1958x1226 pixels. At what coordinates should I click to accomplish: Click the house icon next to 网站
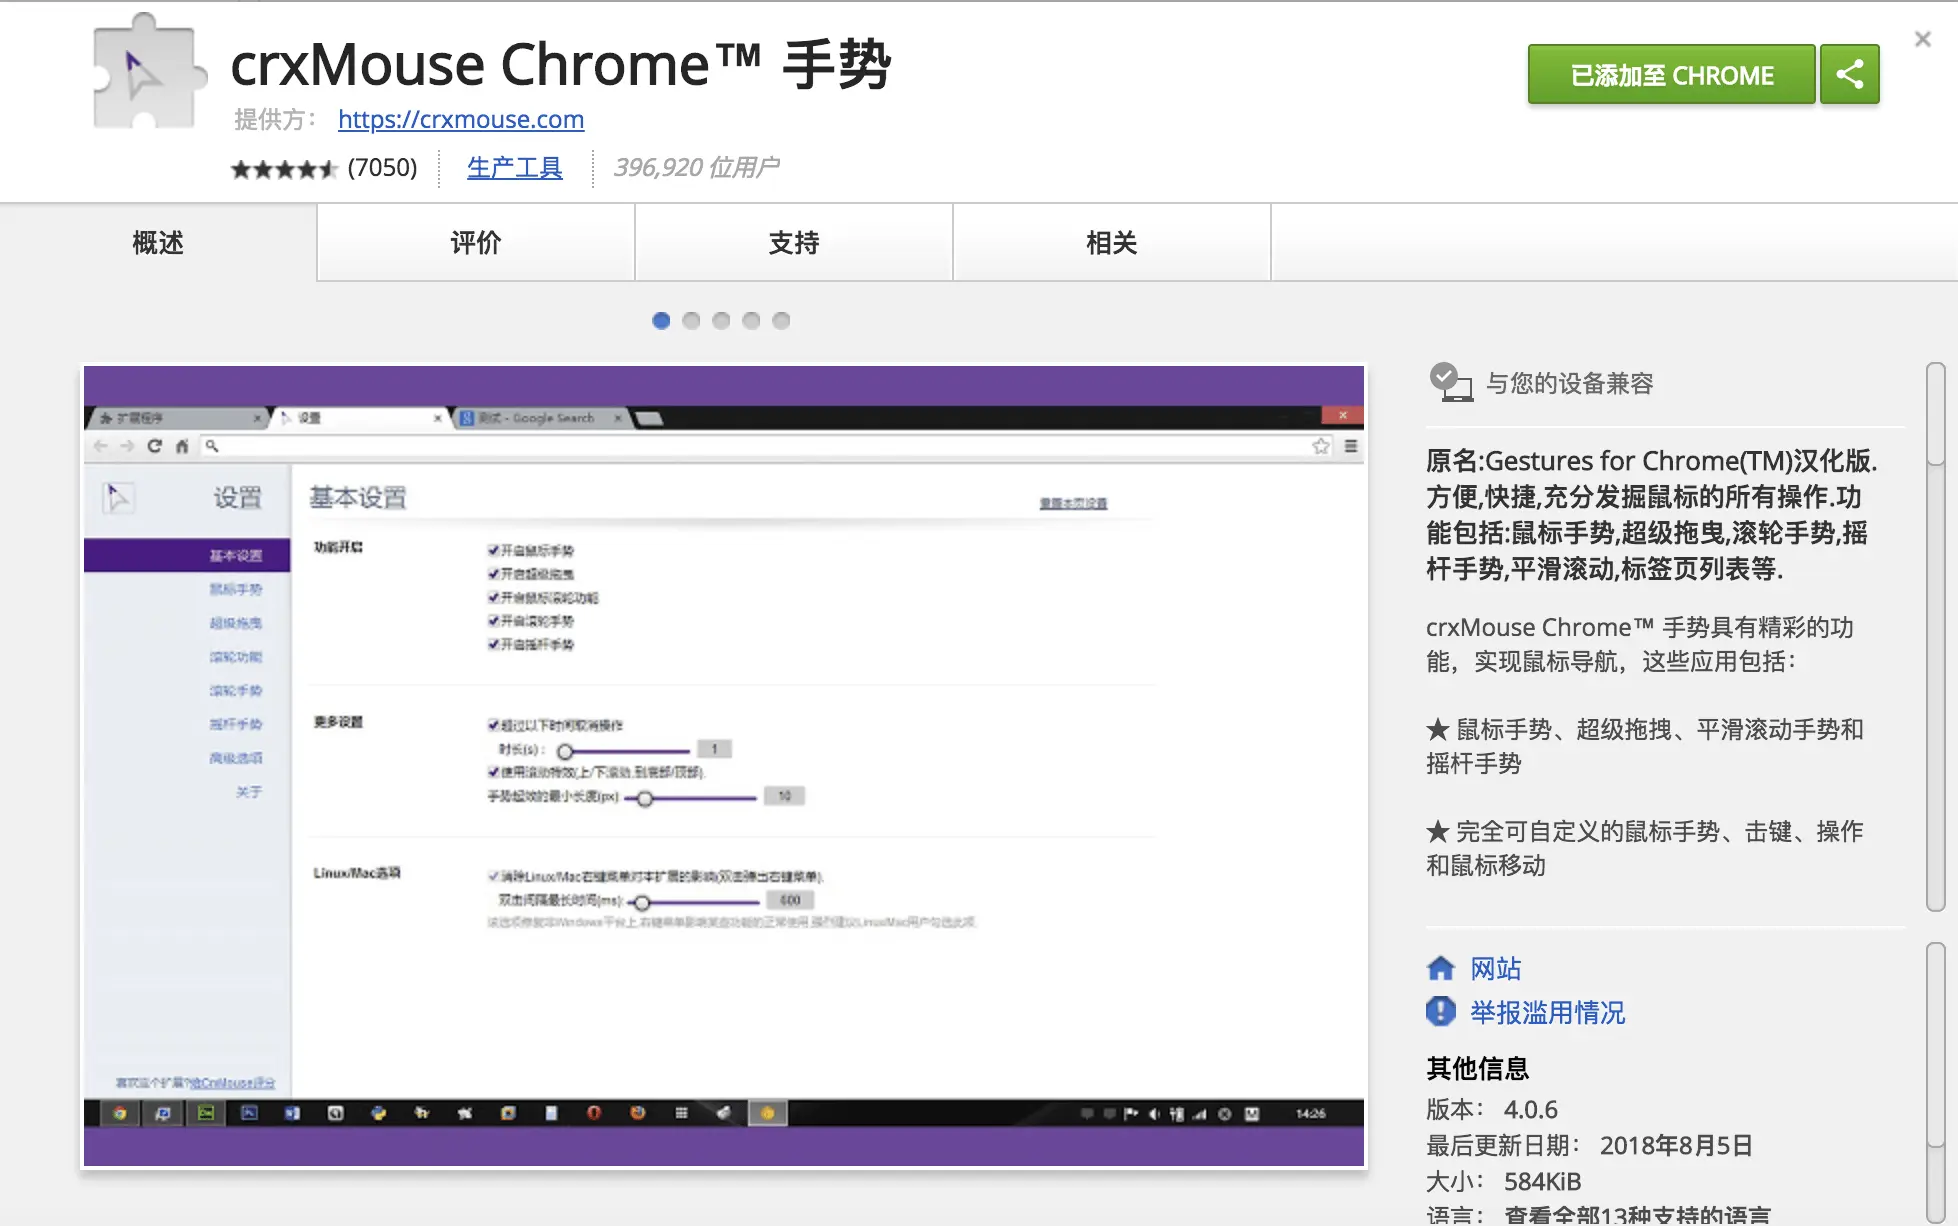click(1440, 968)
